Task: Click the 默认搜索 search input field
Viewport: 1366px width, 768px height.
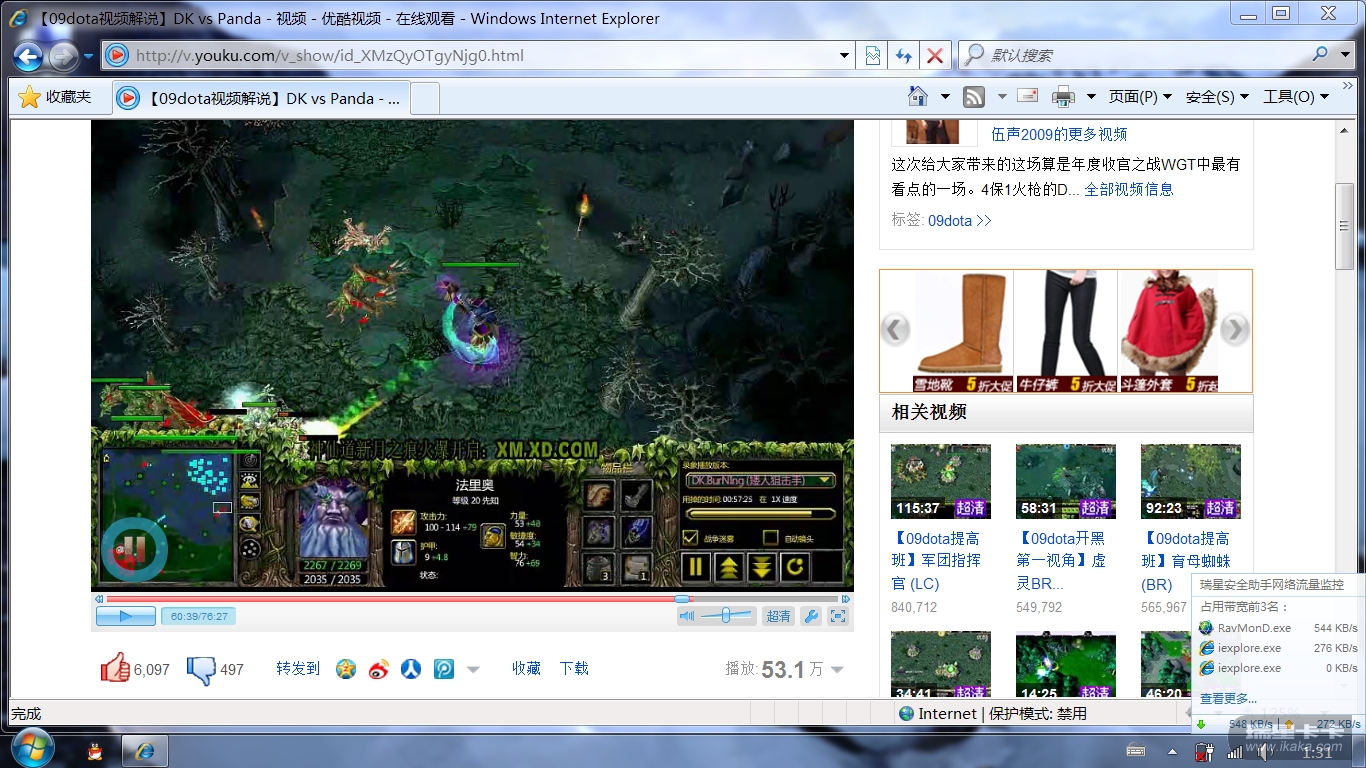Action: coord(1146,55)
